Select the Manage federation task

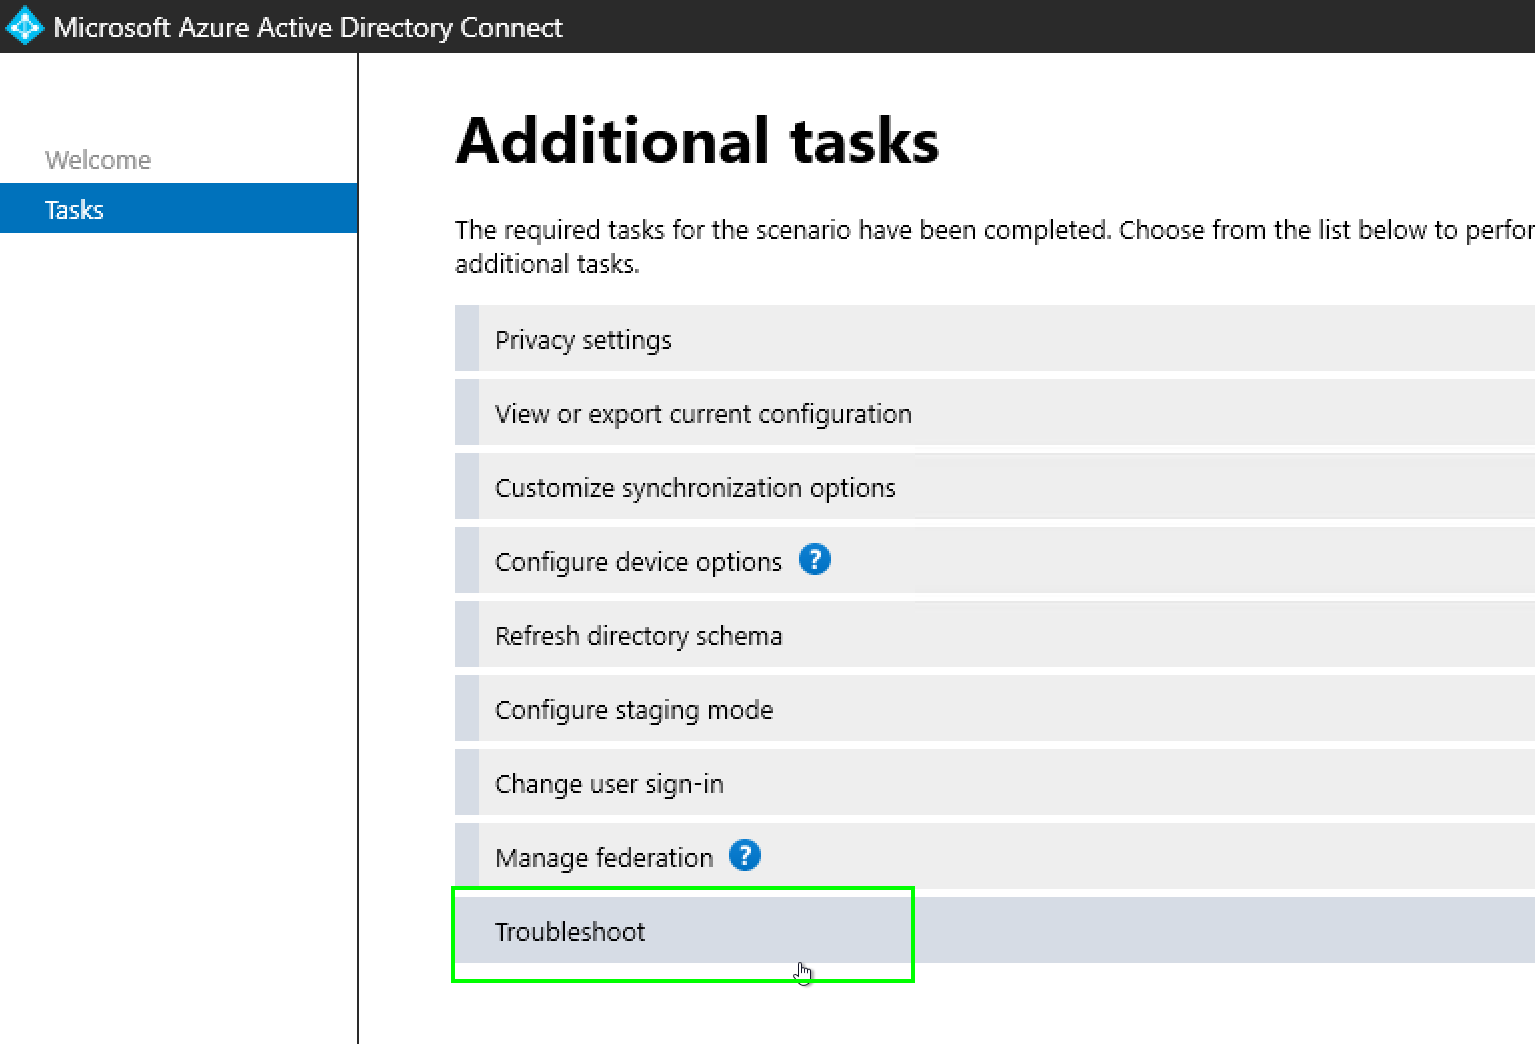[x=995, y=856]
